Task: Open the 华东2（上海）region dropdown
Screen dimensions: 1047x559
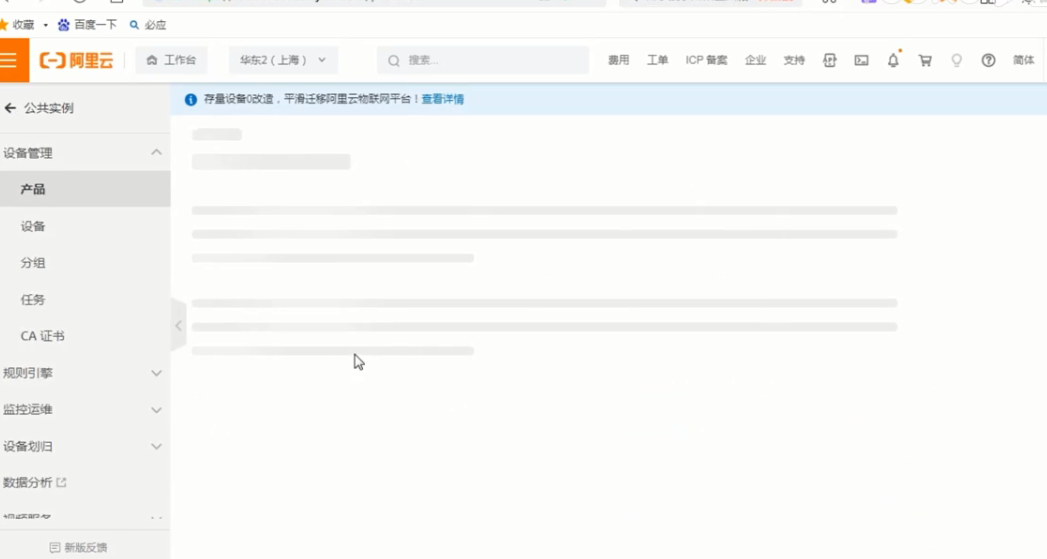Action: pos(283,61)
